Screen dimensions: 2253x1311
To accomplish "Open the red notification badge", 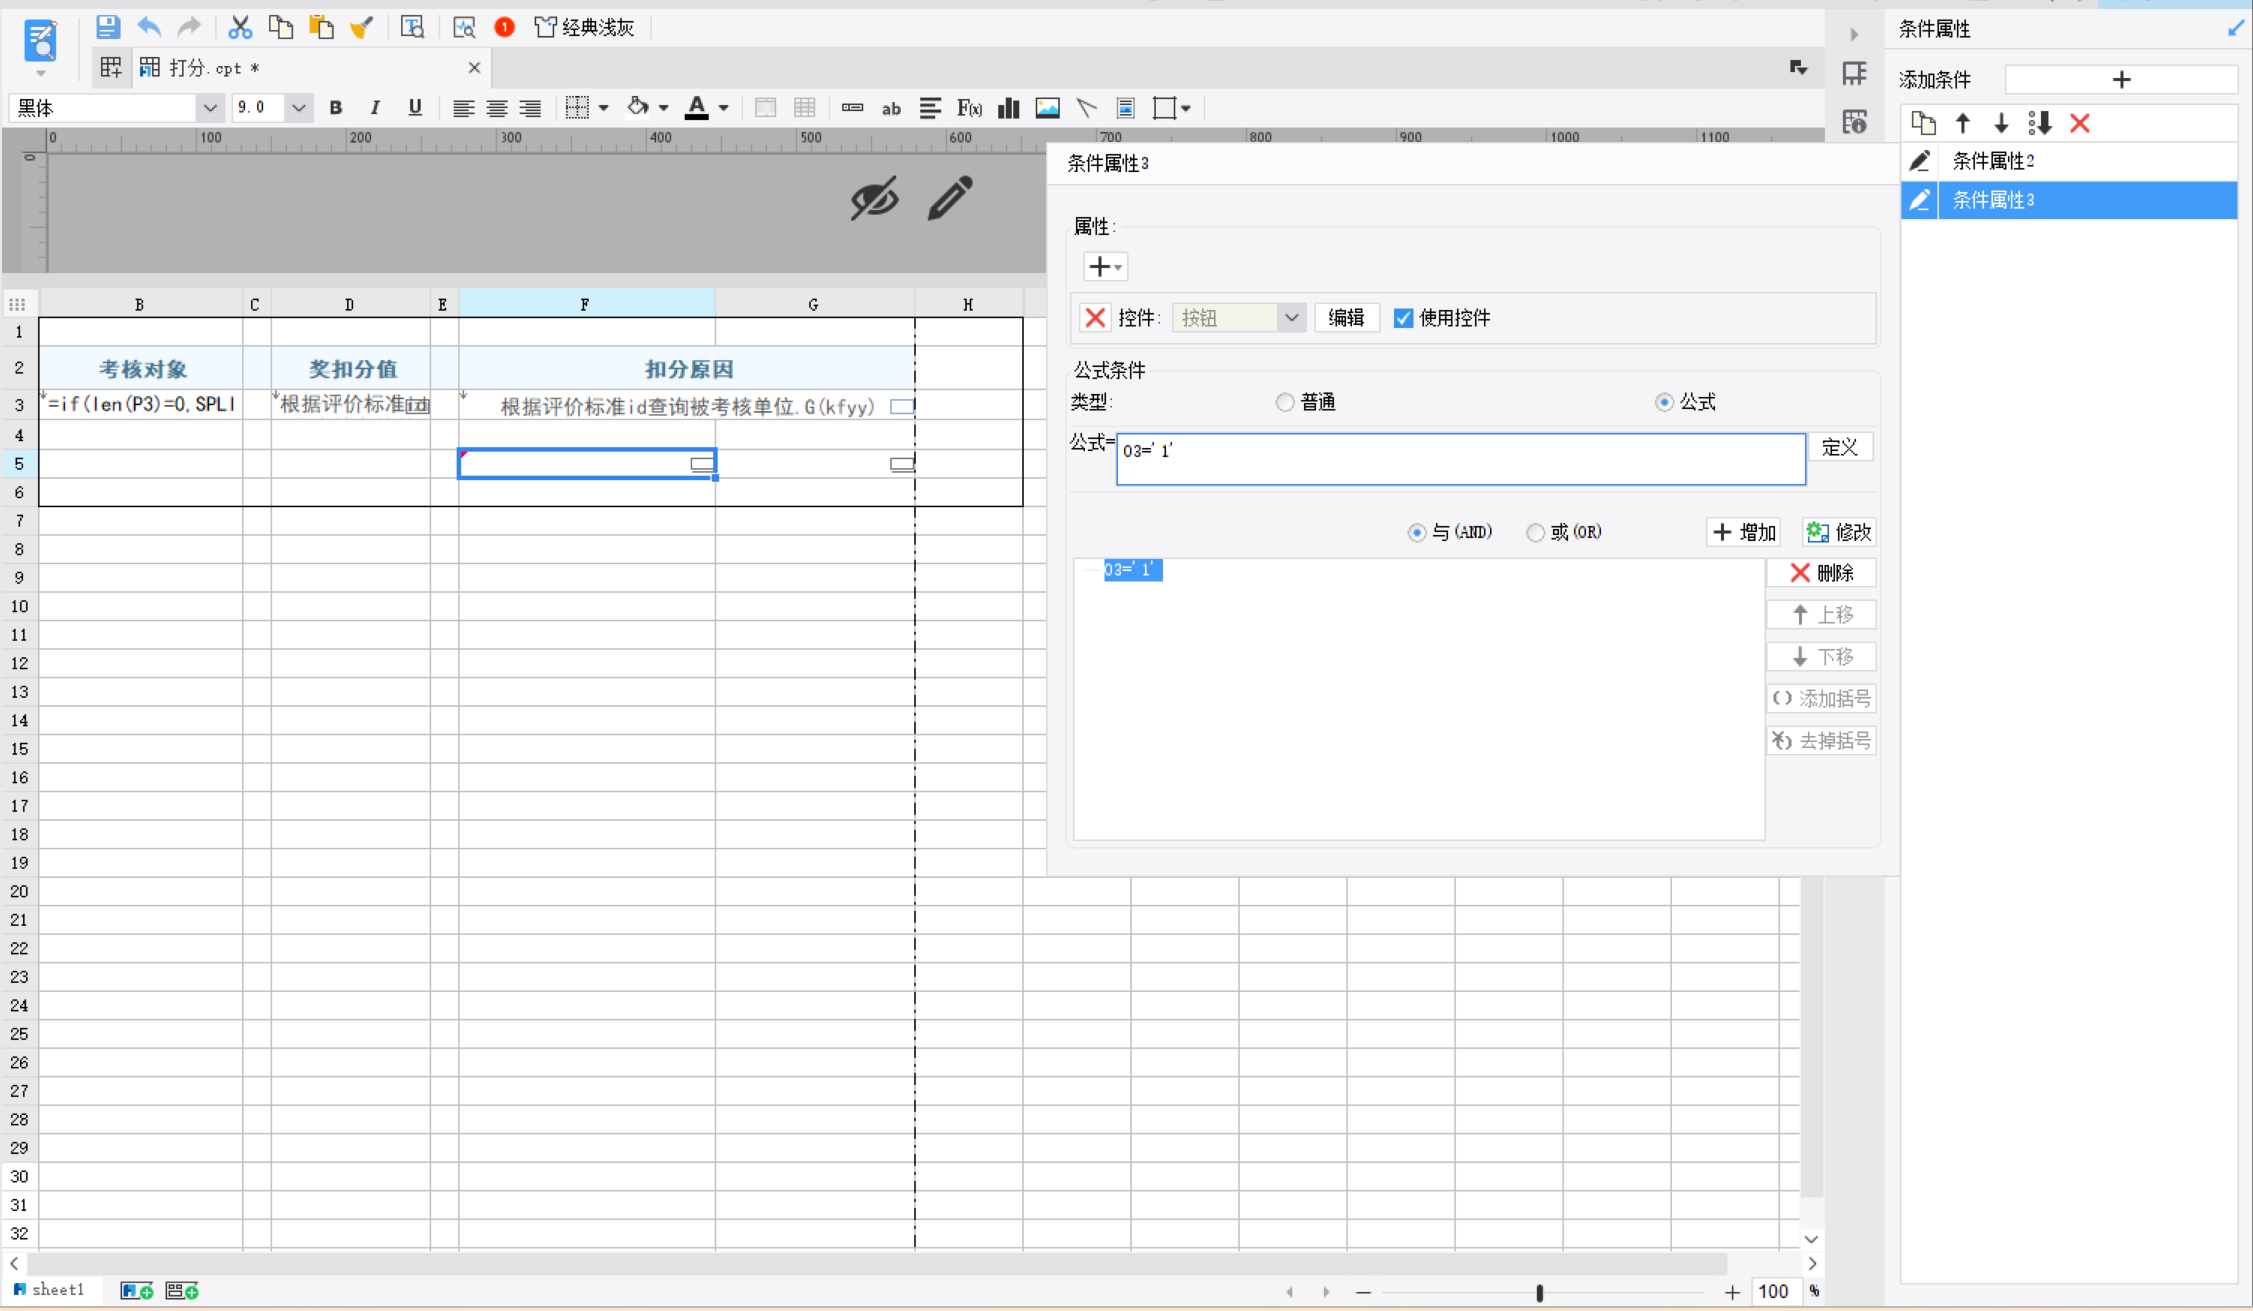I will (x=505, y=27).
